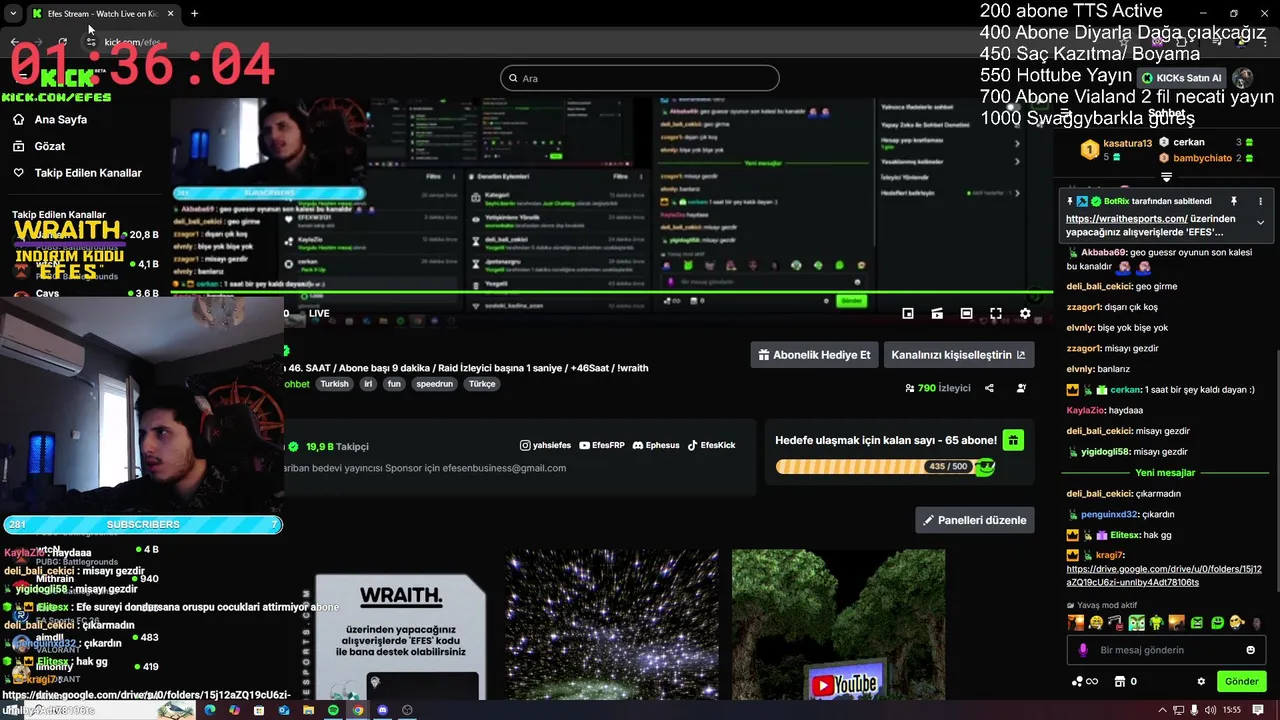
Task: Open chat settings gear icon
Action: 1201,681
